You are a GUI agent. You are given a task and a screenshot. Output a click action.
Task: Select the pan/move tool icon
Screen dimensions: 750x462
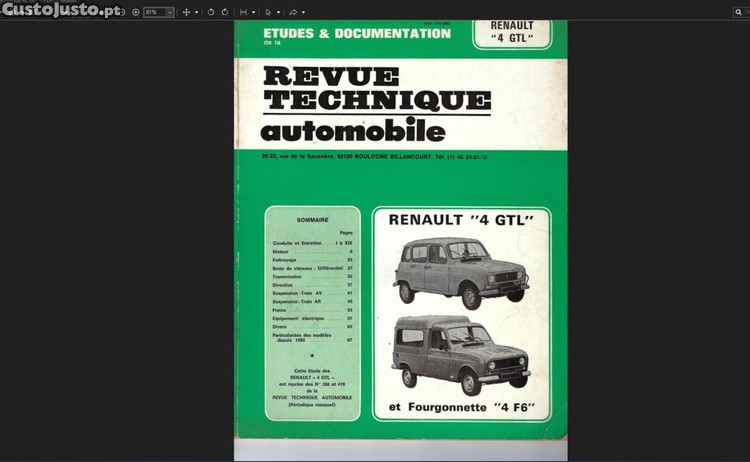pos(186,12)
